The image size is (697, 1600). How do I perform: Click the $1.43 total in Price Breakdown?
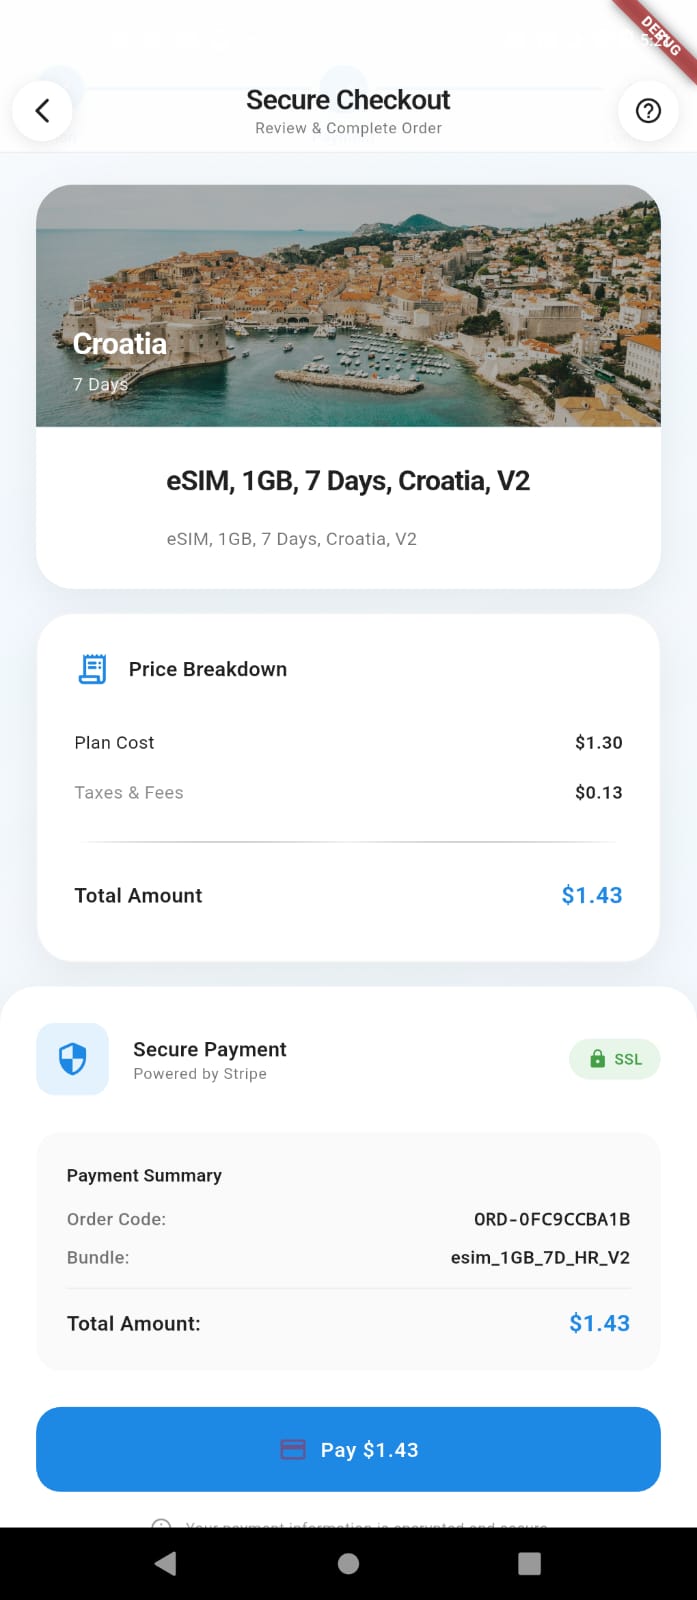(x=591, y=895)
